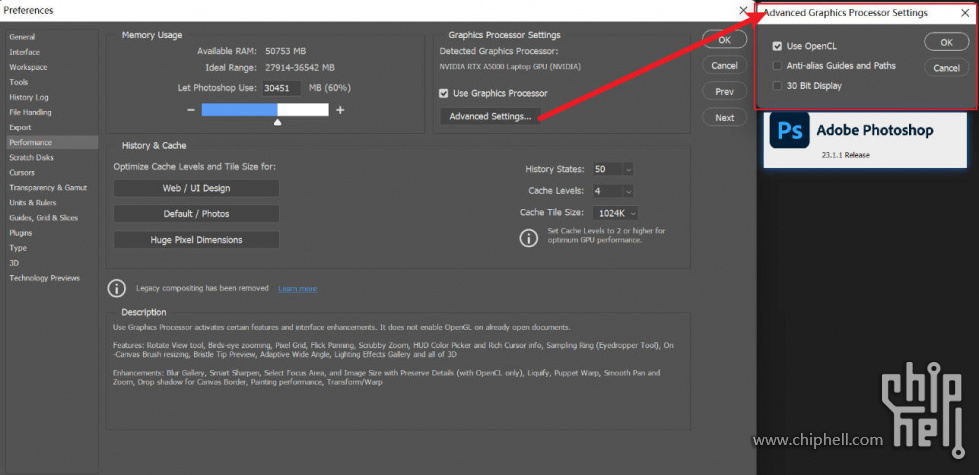The image size is (979, 475).
Task: Click the info icon beside Cache Levels hint
Action: pyautogui.click(x=529, y=238)
